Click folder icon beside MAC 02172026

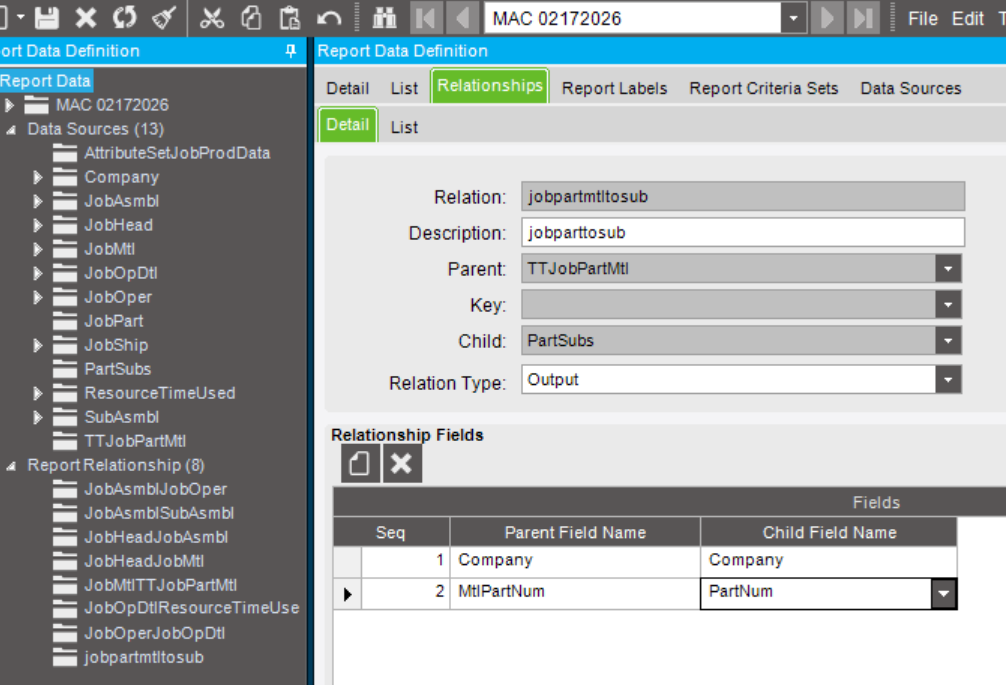[37, 105]
